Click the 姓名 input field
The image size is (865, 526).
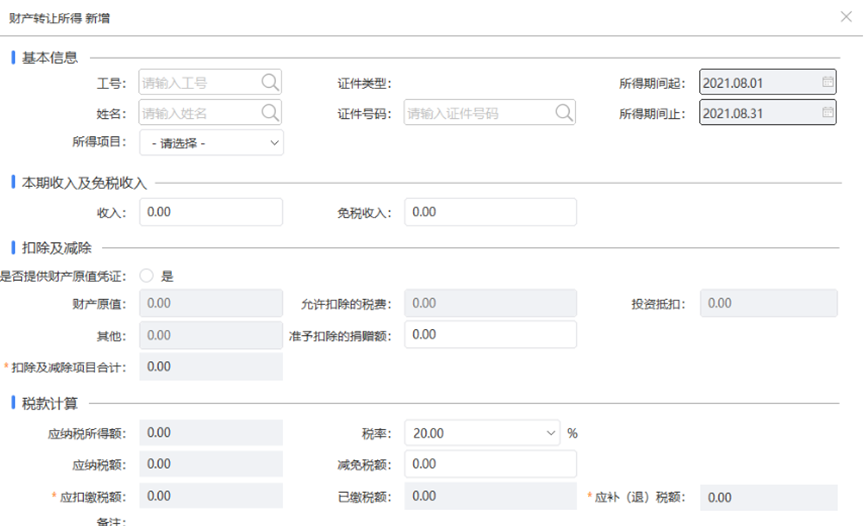point(198,113)
